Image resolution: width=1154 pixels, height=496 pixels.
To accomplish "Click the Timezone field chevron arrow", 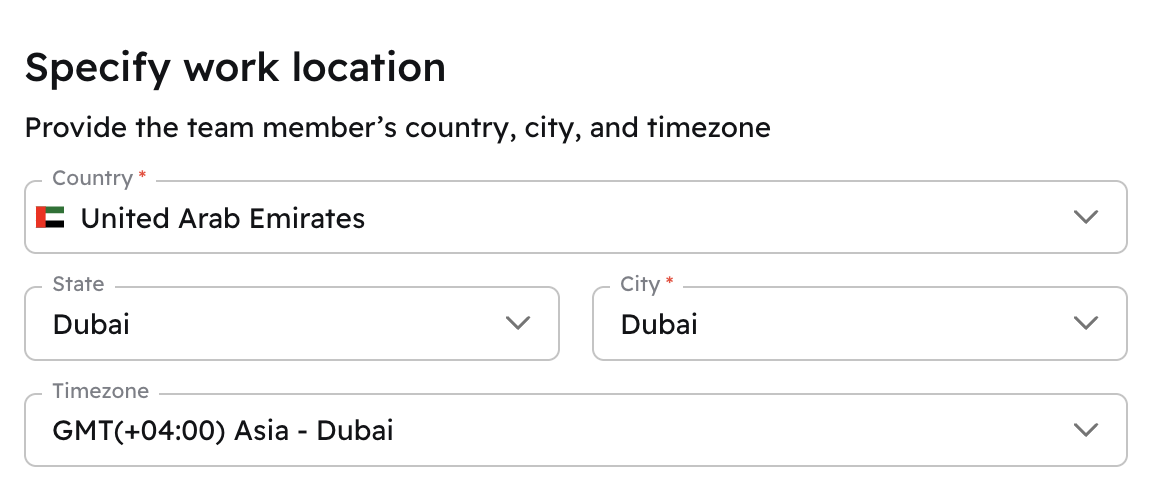I will tap(1085, 430).
